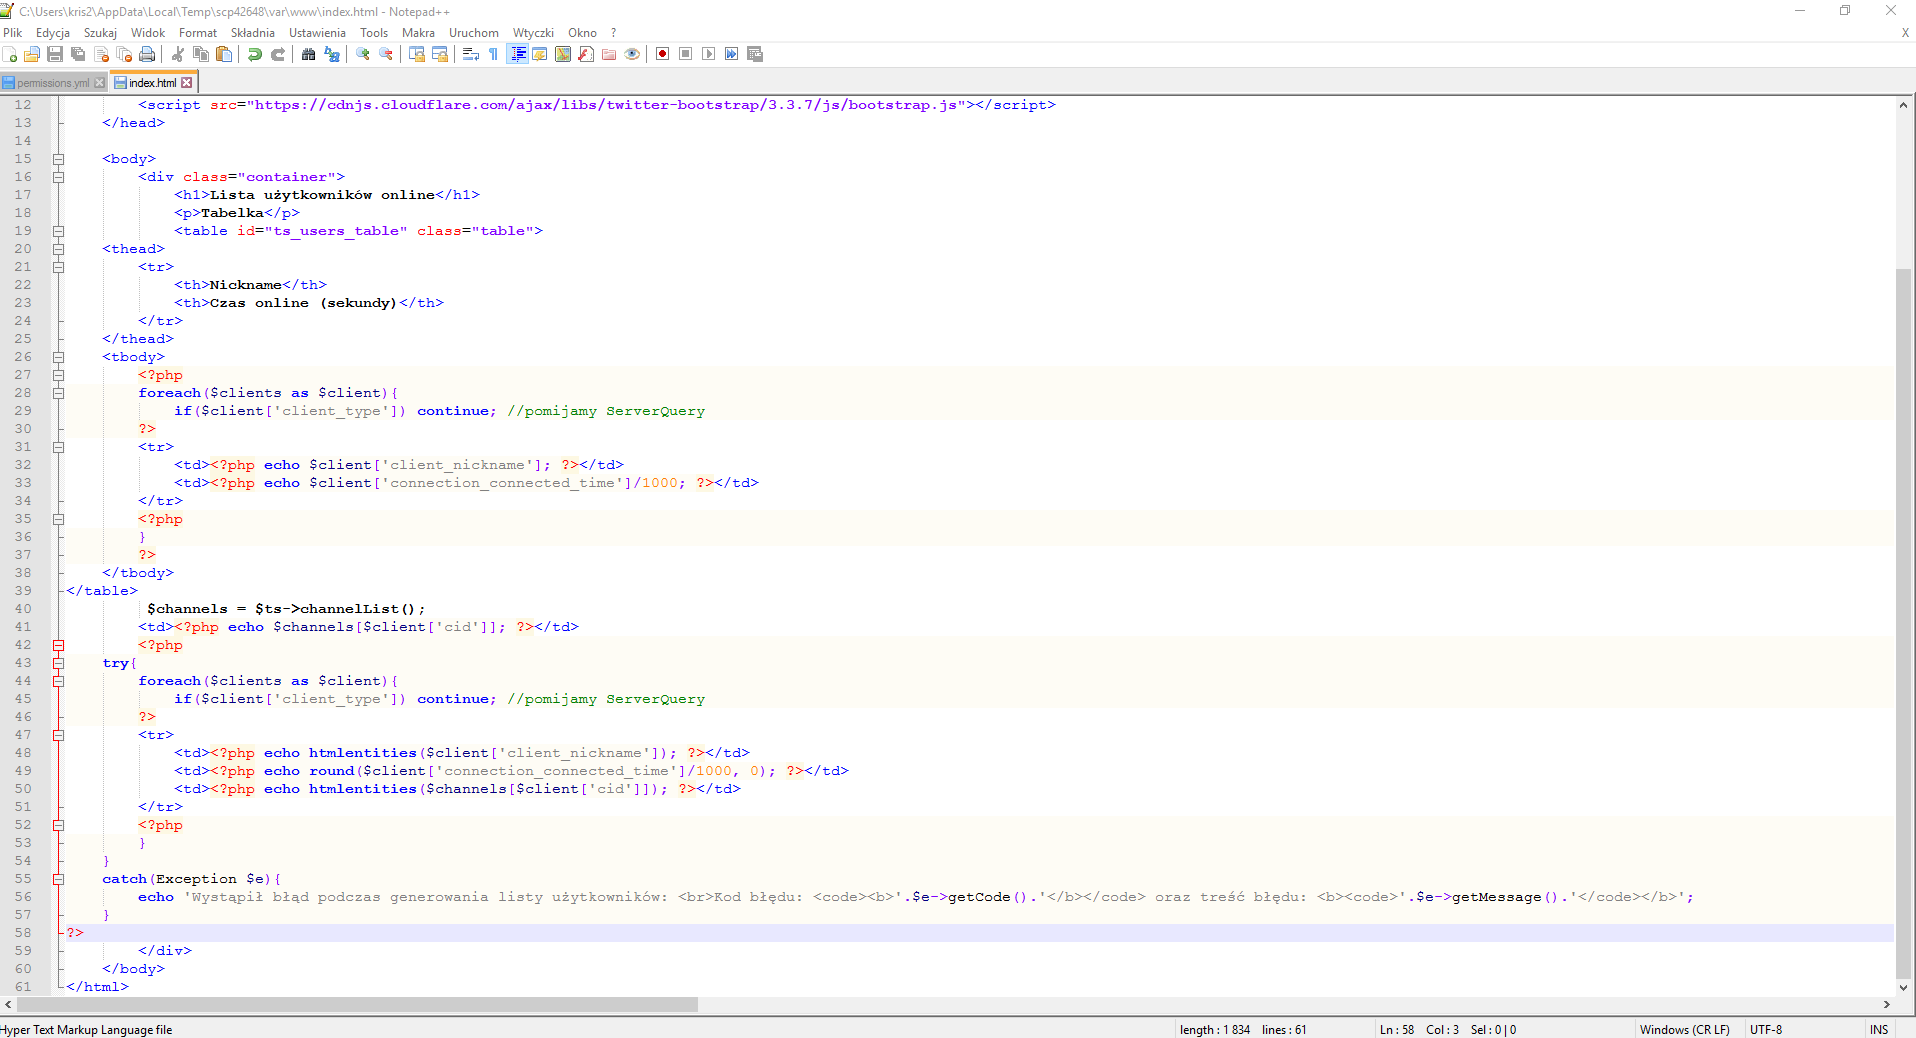Screen dimensions: 1916x1038
Task: Click the UTF-8 encoding in status bar
Action: point(1765,1029)
